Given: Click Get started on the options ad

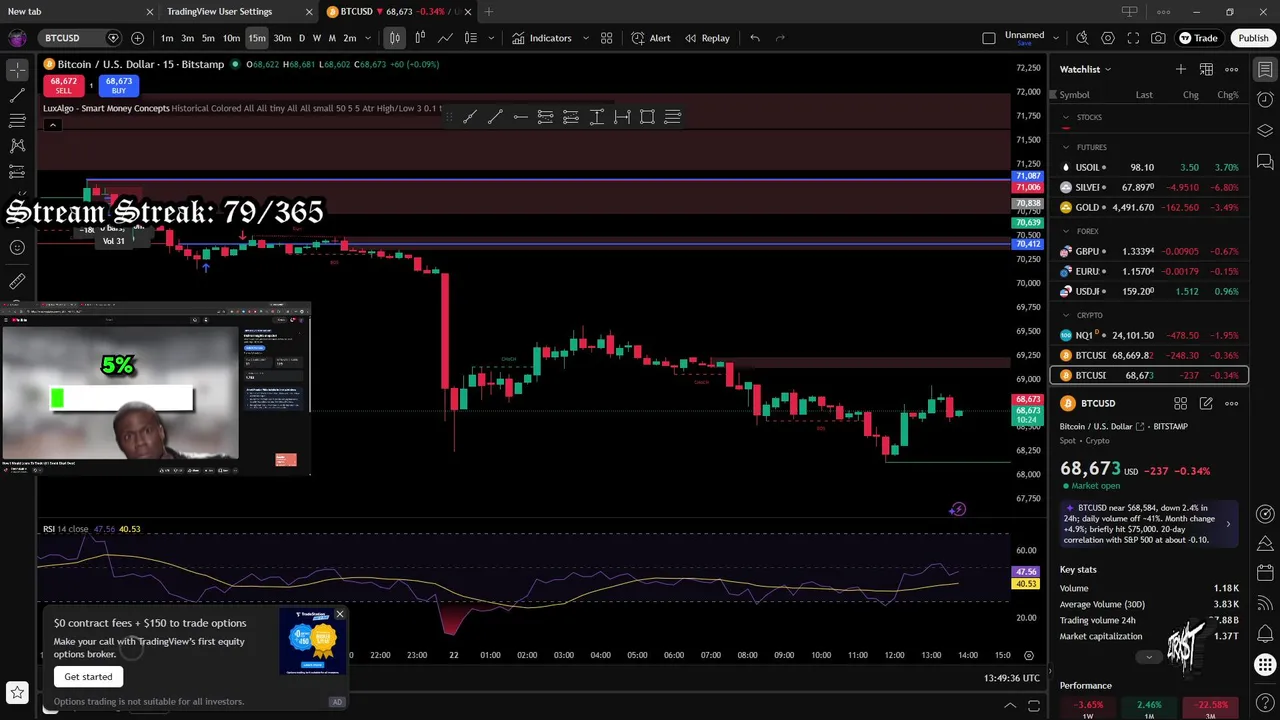Looking at the screenshot, I should pyautogui.click(x=88, y=677).
